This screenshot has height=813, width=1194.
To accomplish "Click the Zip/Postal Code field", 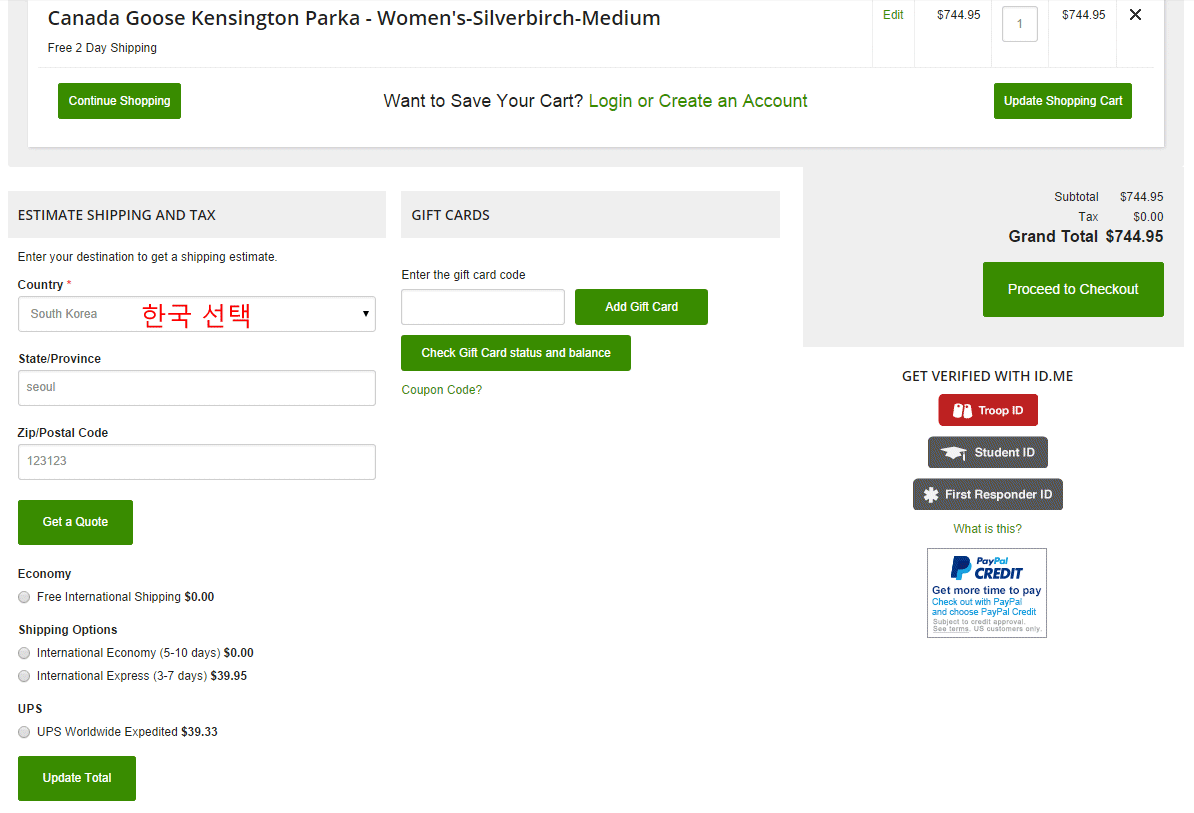I will coord(197,462).
